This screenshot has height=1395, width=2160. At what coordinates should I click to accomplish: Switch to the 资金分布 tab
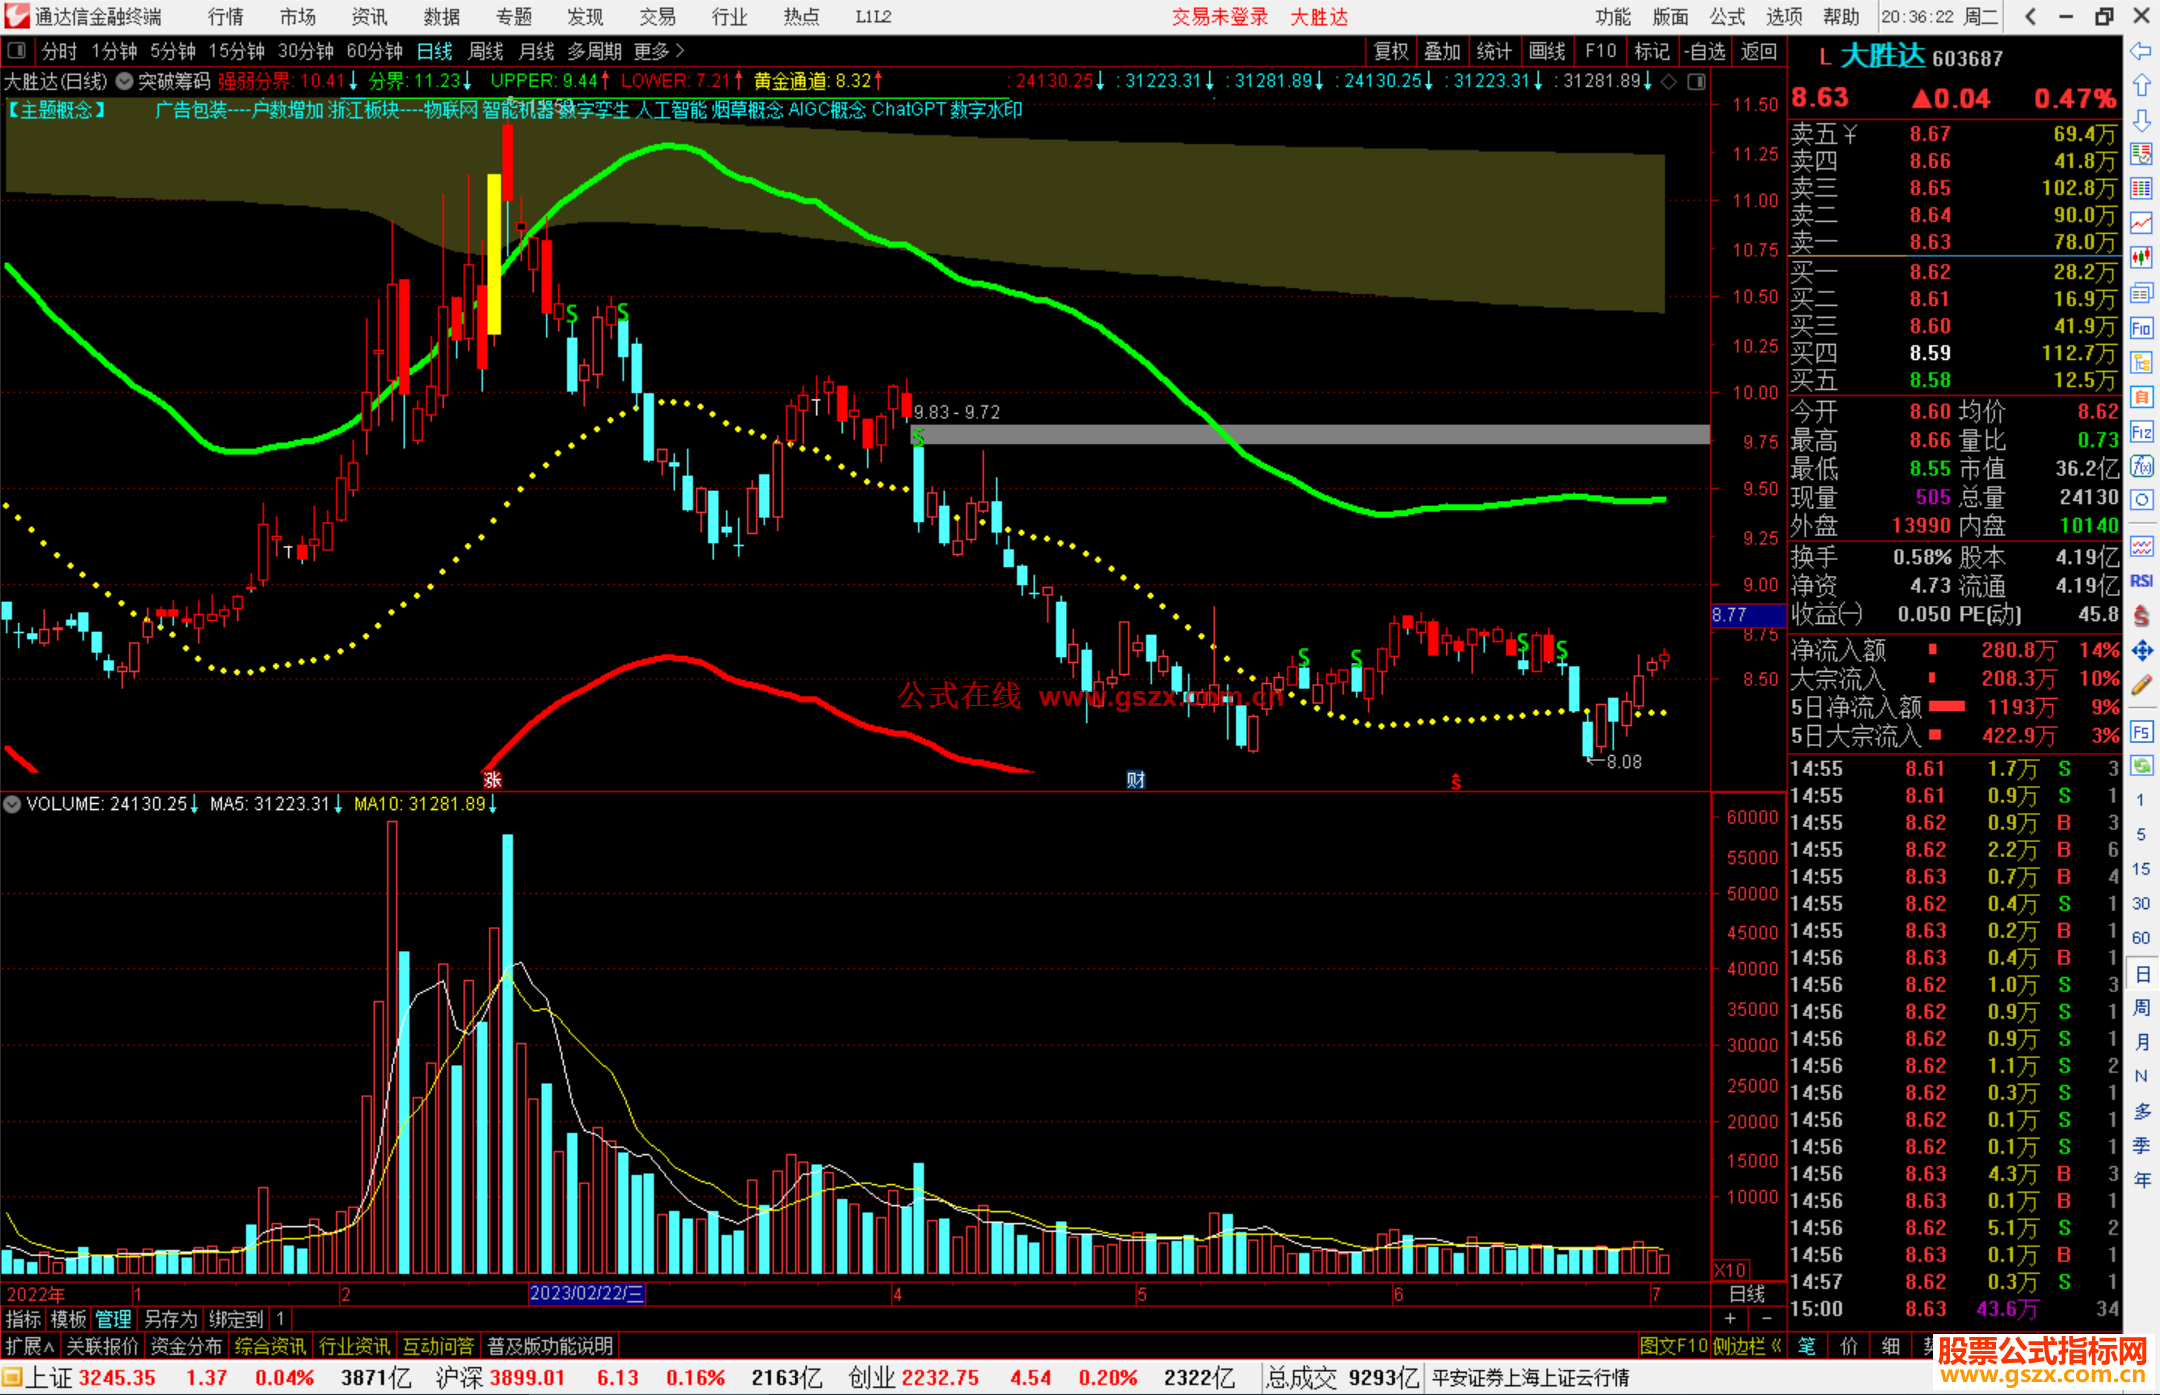[x=186, y=1346]
